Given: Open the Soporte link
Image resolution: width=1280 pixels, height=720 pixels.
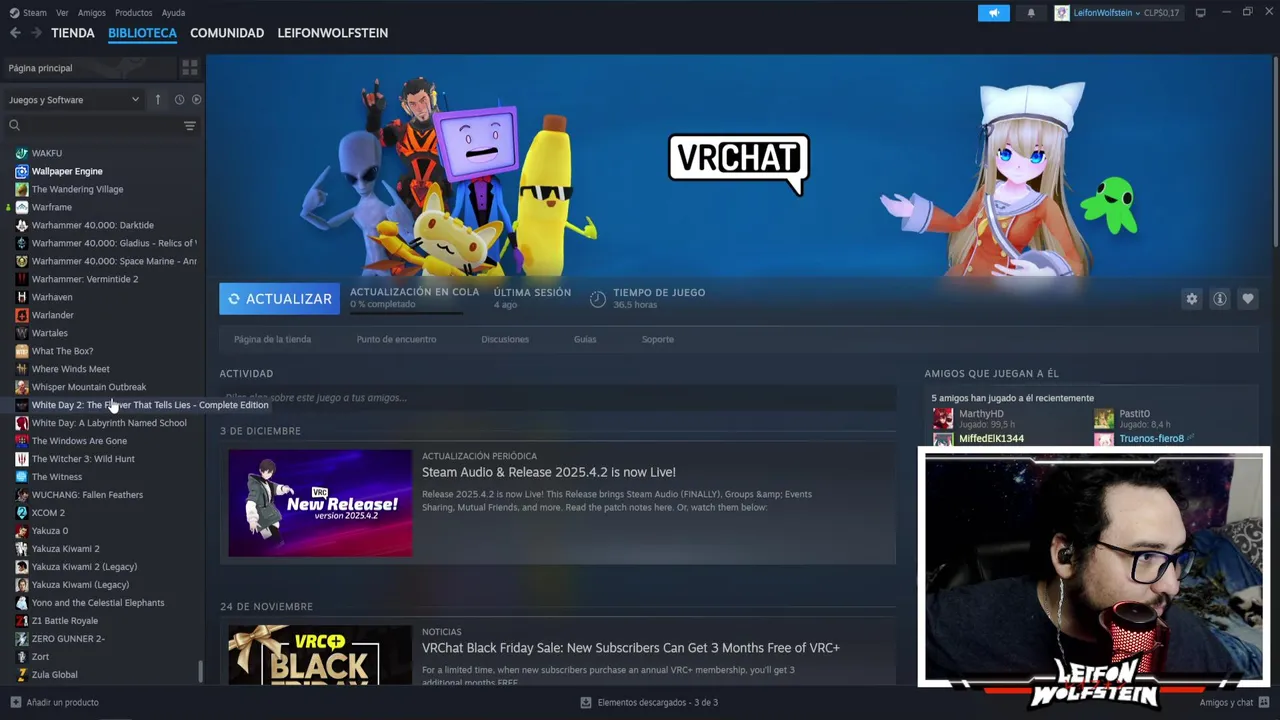Looking at the screenshot, I should coord(657,339).
